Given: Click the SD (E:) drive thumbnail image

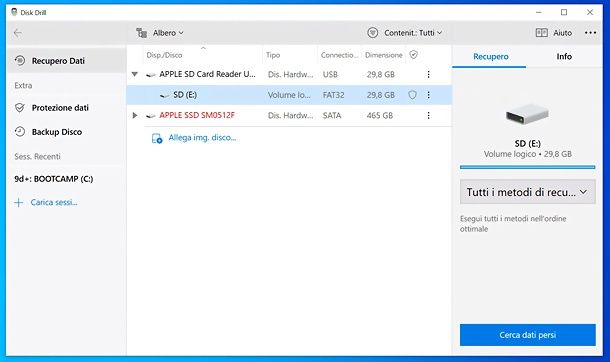Looking at the screenshot, I should pyautogui.click(x=527, y=114).
